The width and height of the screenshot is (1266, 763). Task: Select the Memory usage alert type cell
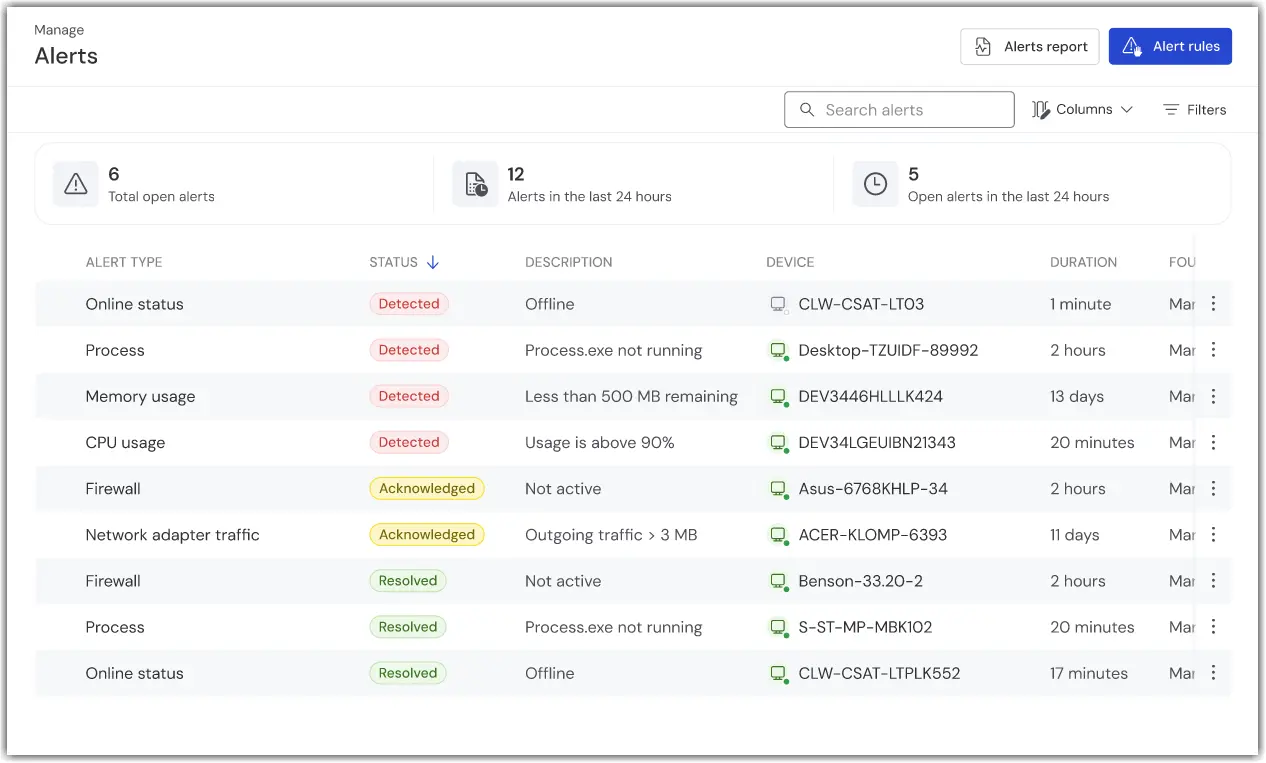click(140, 396)
